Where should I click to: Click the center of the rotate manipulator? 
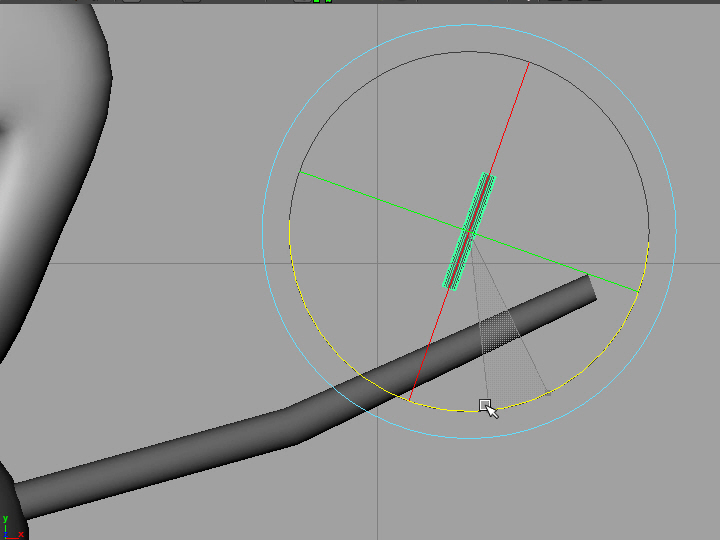(469, 232)
